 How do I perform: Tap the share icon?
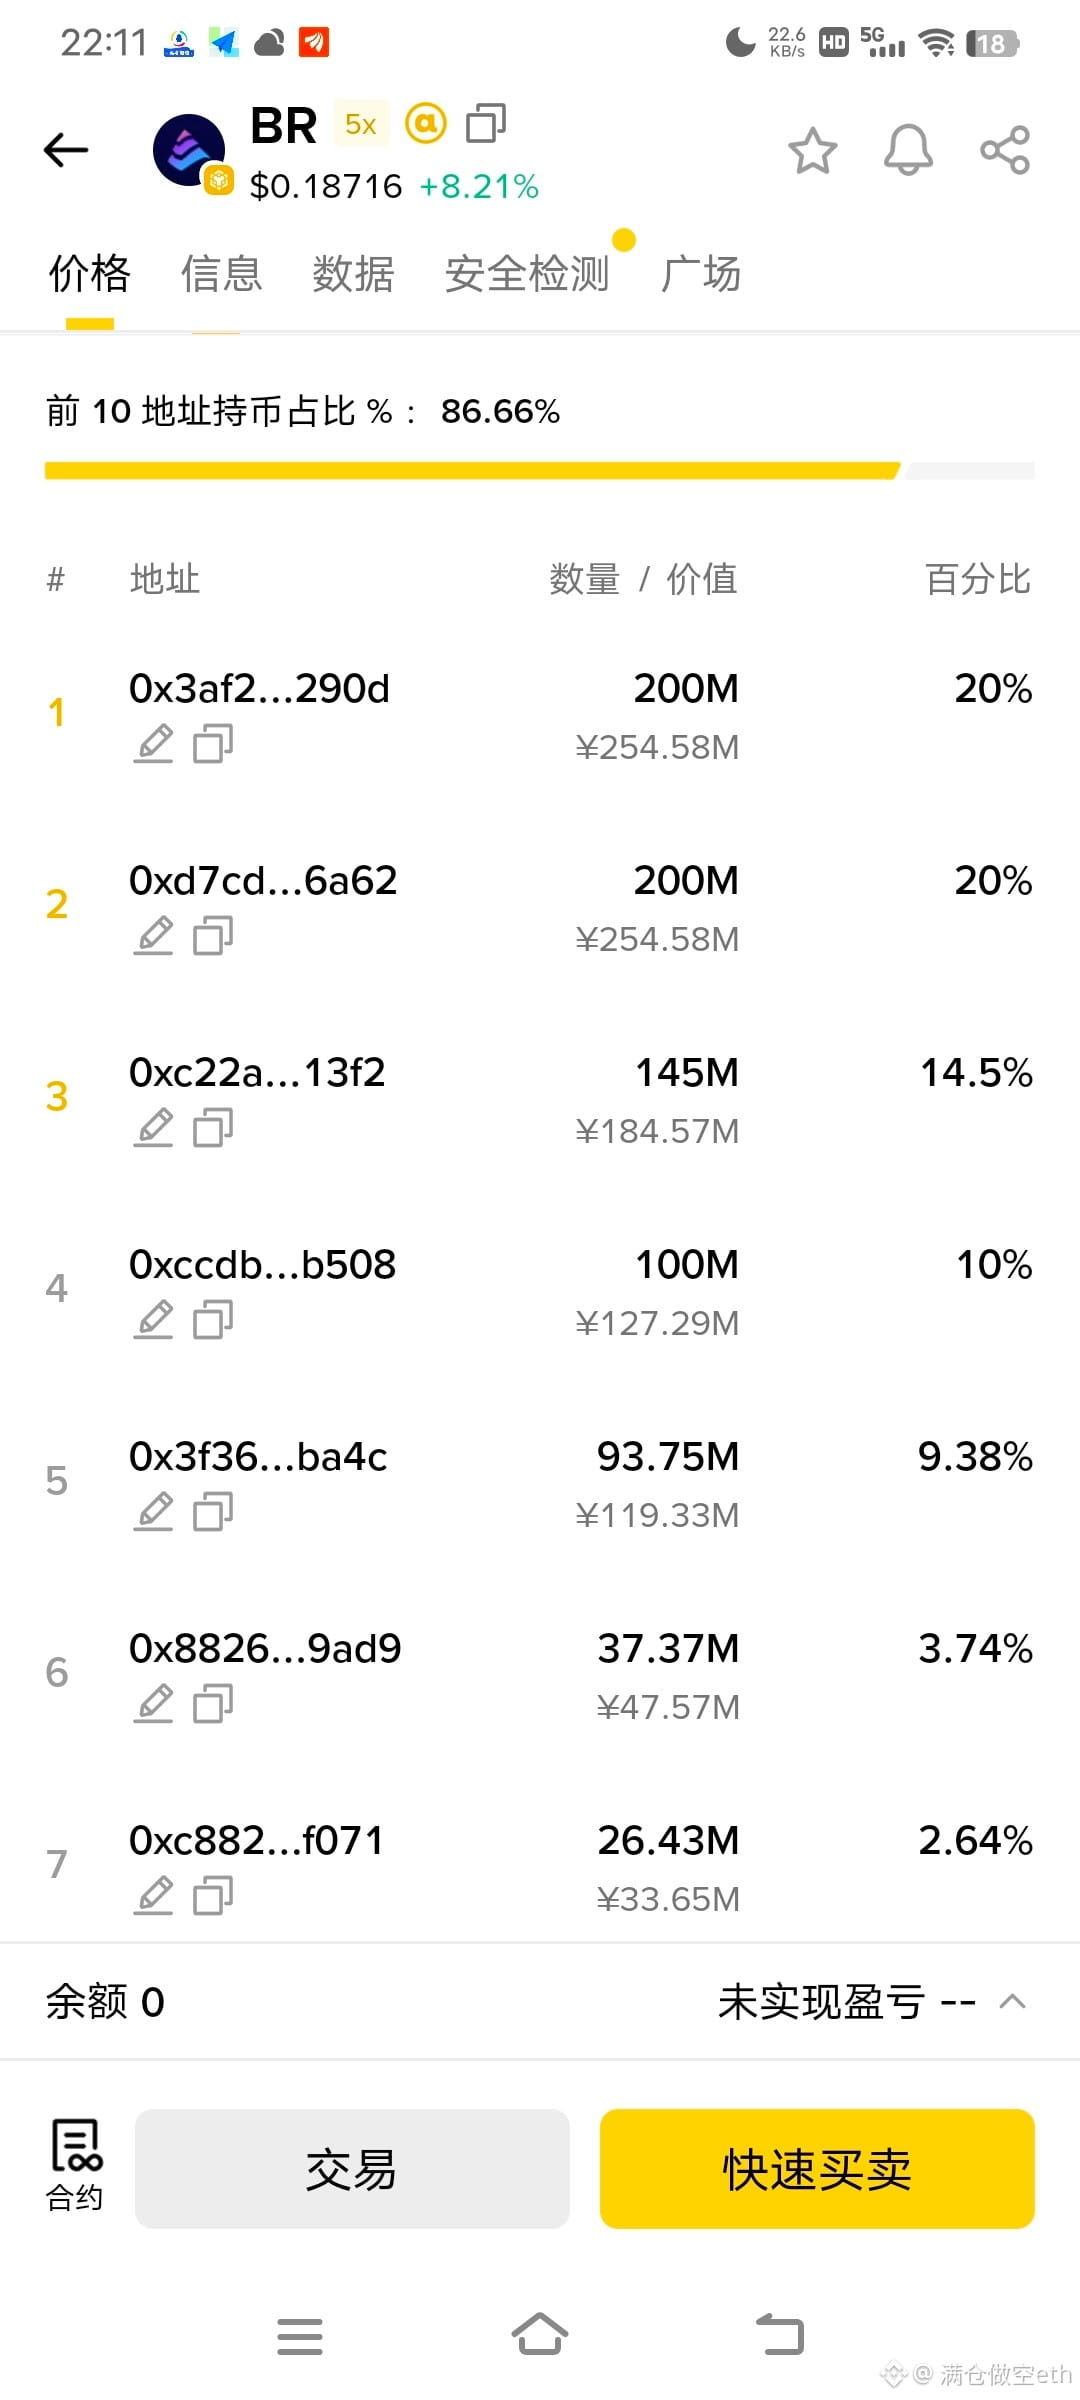1005,150
